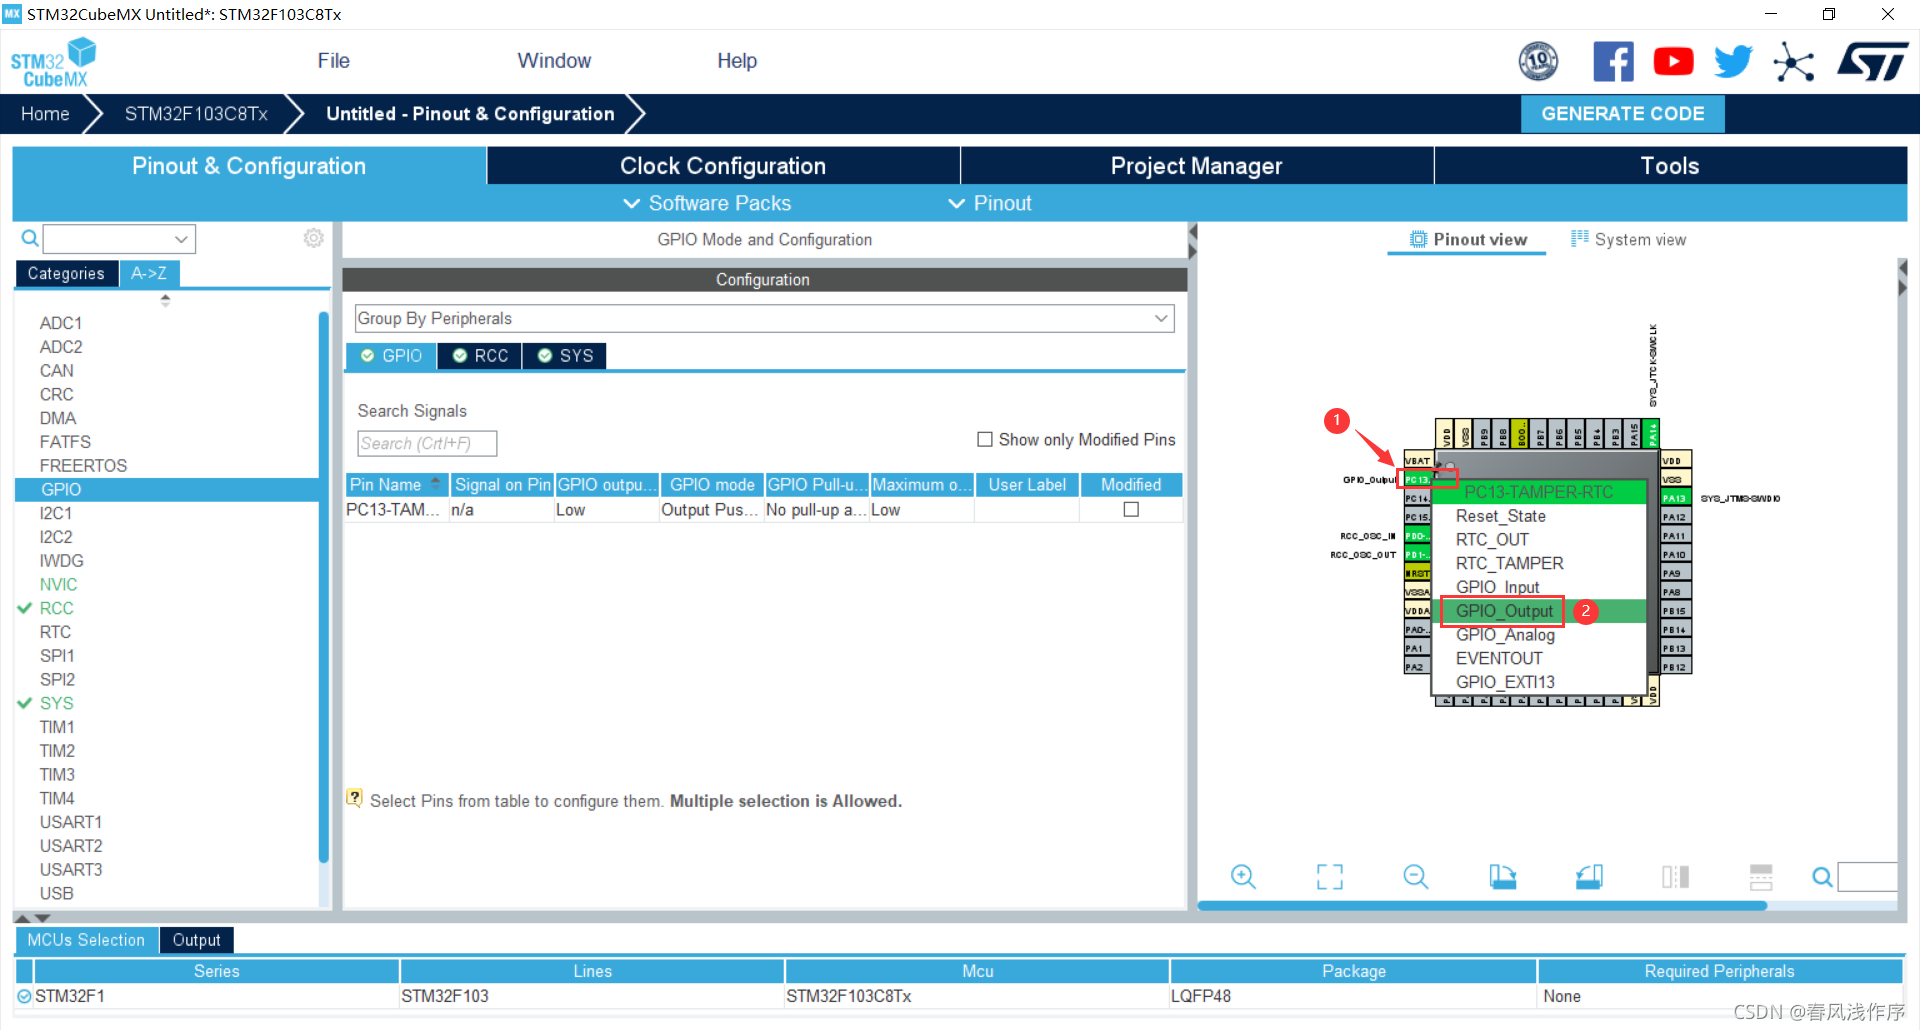The height and width of the screenshot is (1030, 1920).
Task: Open the Help menu
Action: pos(737,61)
